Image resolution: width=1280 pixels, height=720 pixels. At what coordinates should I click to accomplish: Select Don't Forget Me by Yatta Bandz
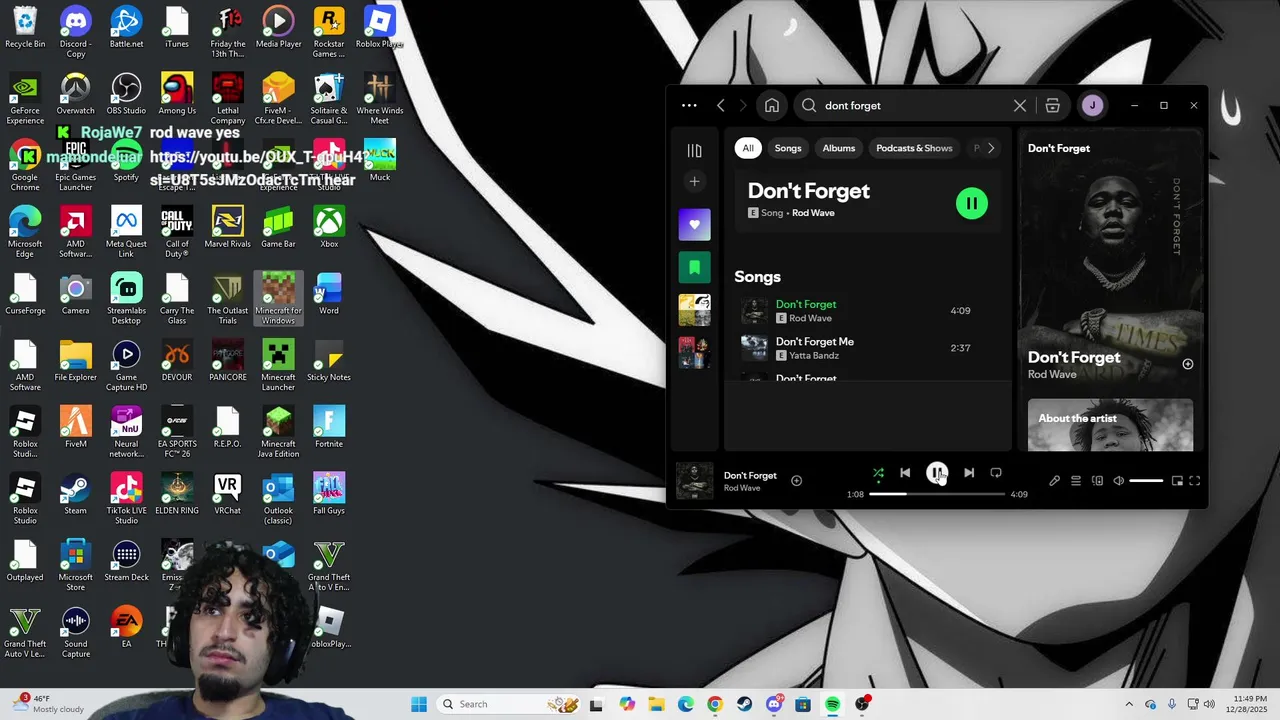point(868,348)
